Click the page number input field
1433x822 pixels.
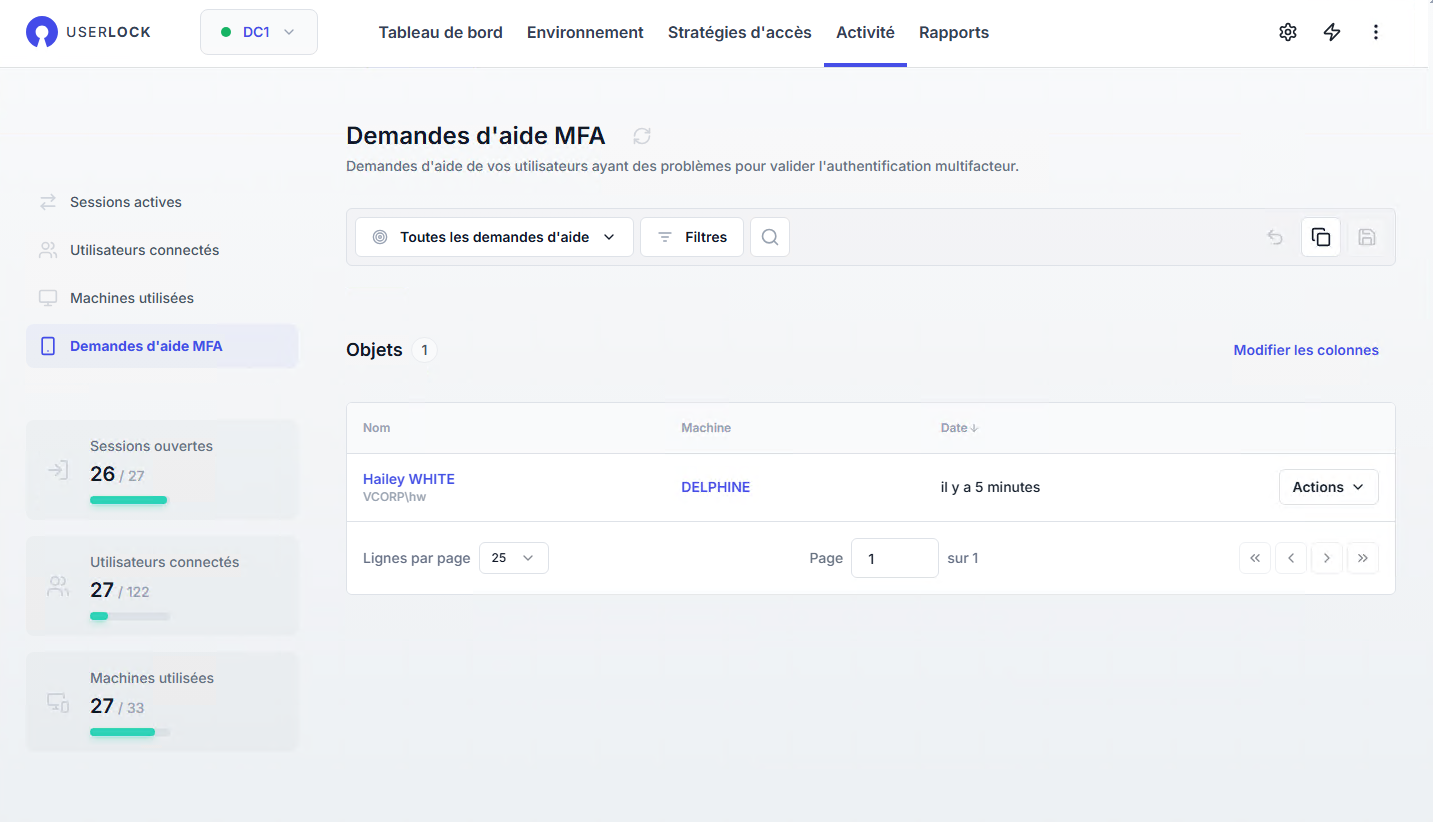[894, 558]
